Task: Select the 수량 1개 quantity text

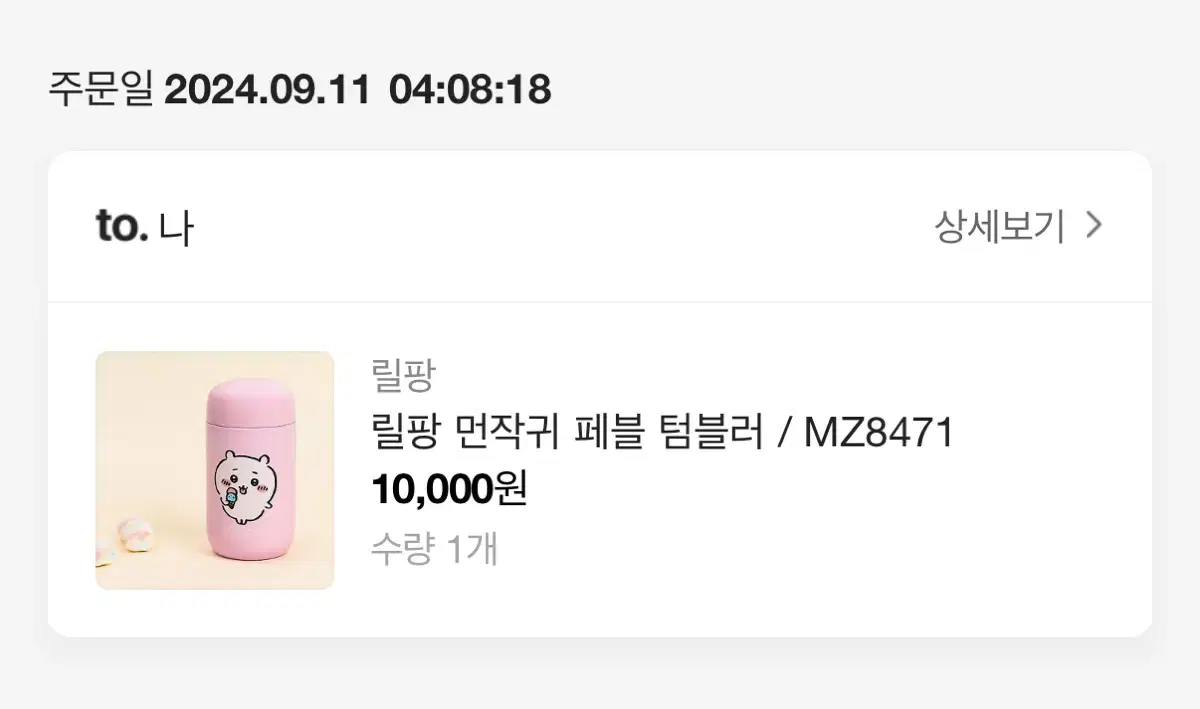Action: pos(434,548)
